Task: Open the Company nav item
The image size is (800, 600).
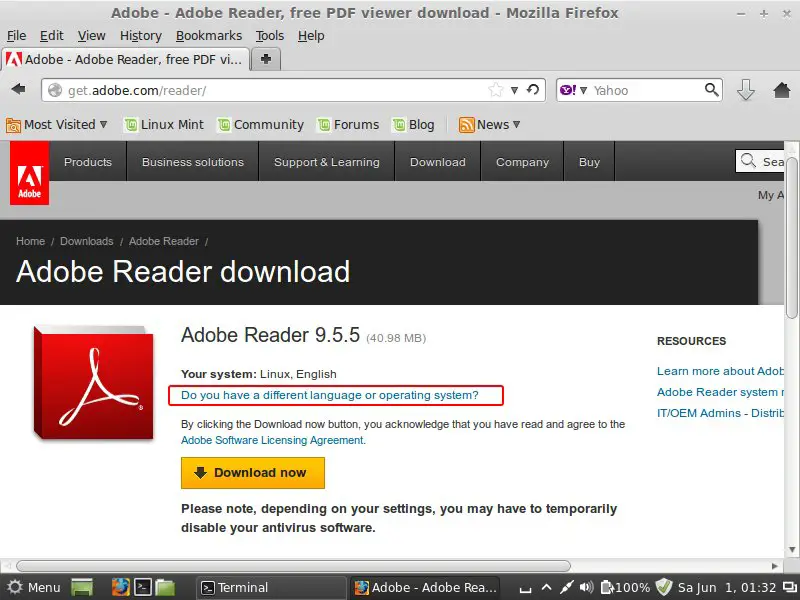Action: (522, 162)
